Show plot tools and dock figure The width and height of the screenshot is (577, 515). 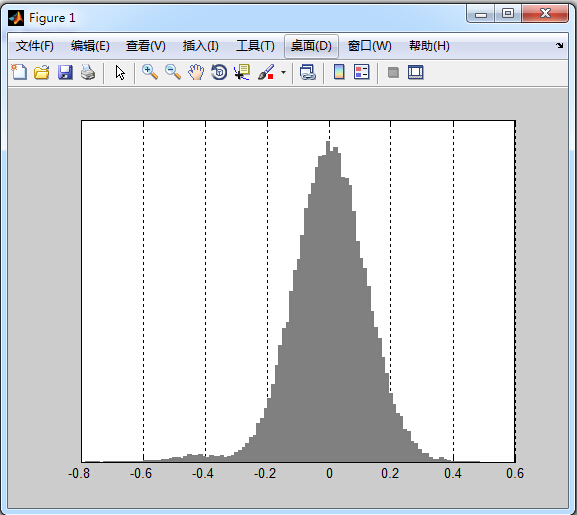(416, 72)
